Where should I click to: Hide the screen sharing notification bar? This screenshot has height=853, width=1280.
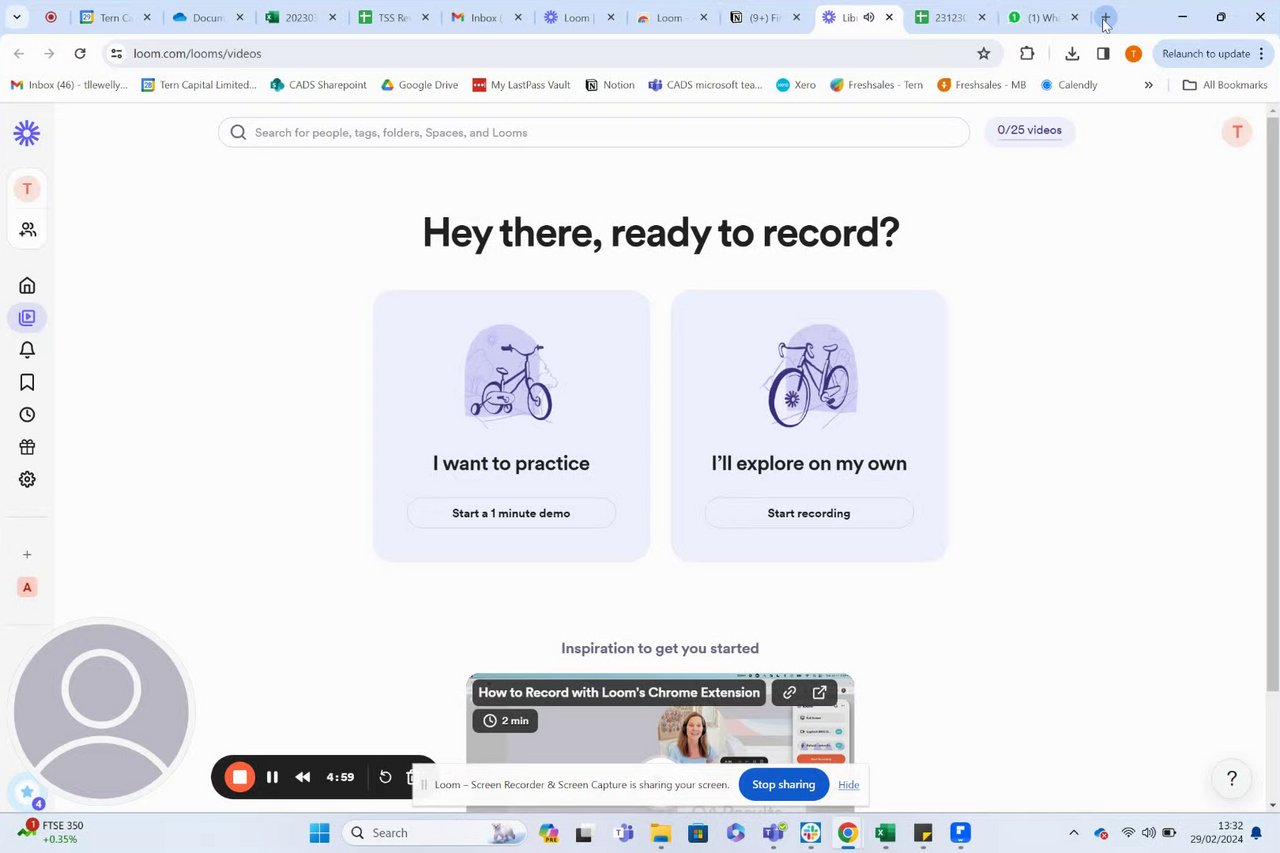(848, 785)
